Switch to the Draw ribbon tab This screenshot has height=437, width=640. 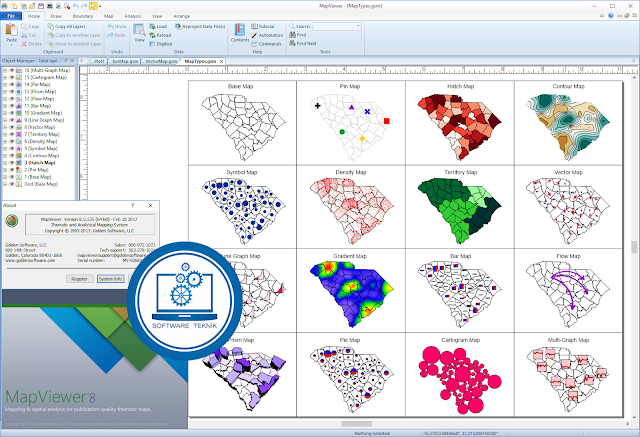pyautogui.click(x=56, y=16)
